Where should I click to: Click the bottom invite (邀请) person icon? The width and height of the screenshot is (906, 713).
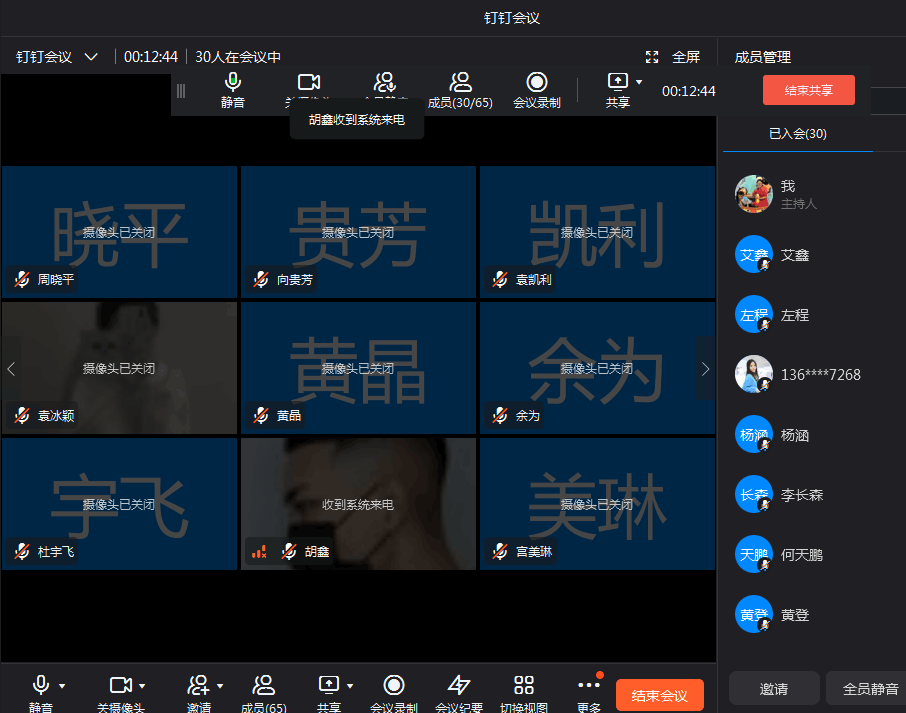coord(197,685)
